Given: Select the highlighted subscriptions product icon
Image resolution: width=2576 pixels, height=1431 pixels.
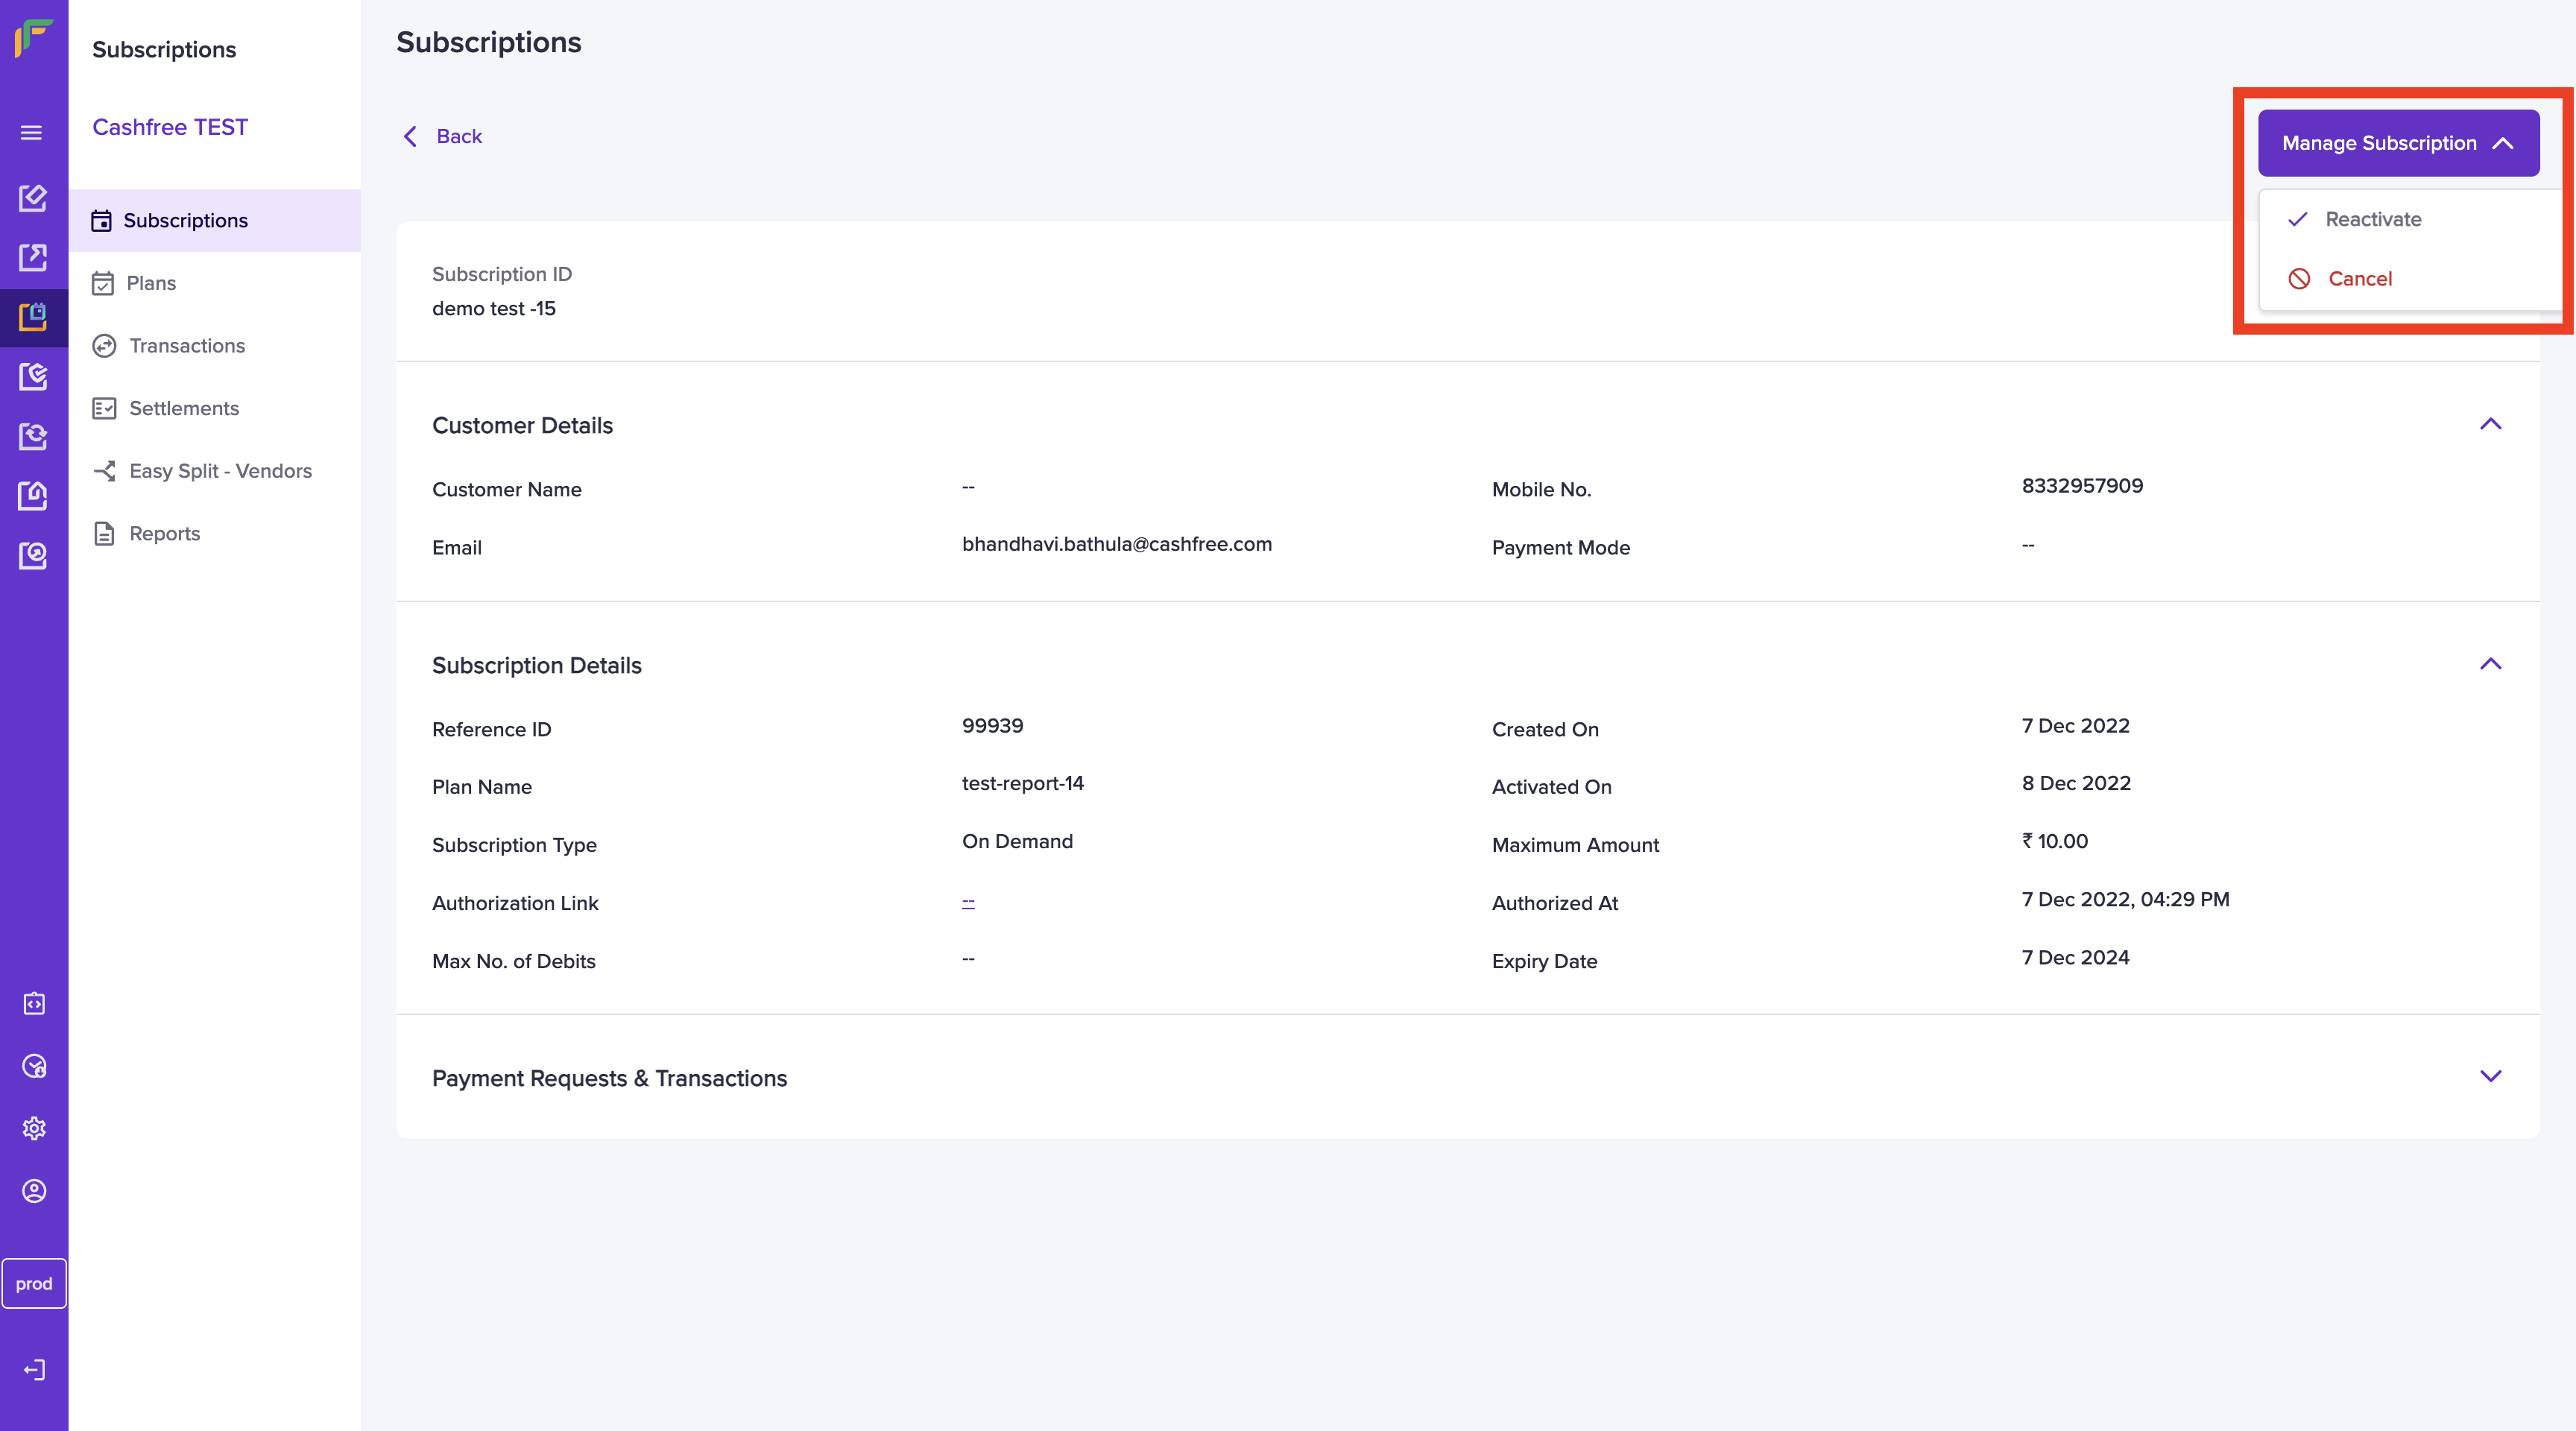Looking at the screenshot, I should pyautogui.click(x=33, y=317).
